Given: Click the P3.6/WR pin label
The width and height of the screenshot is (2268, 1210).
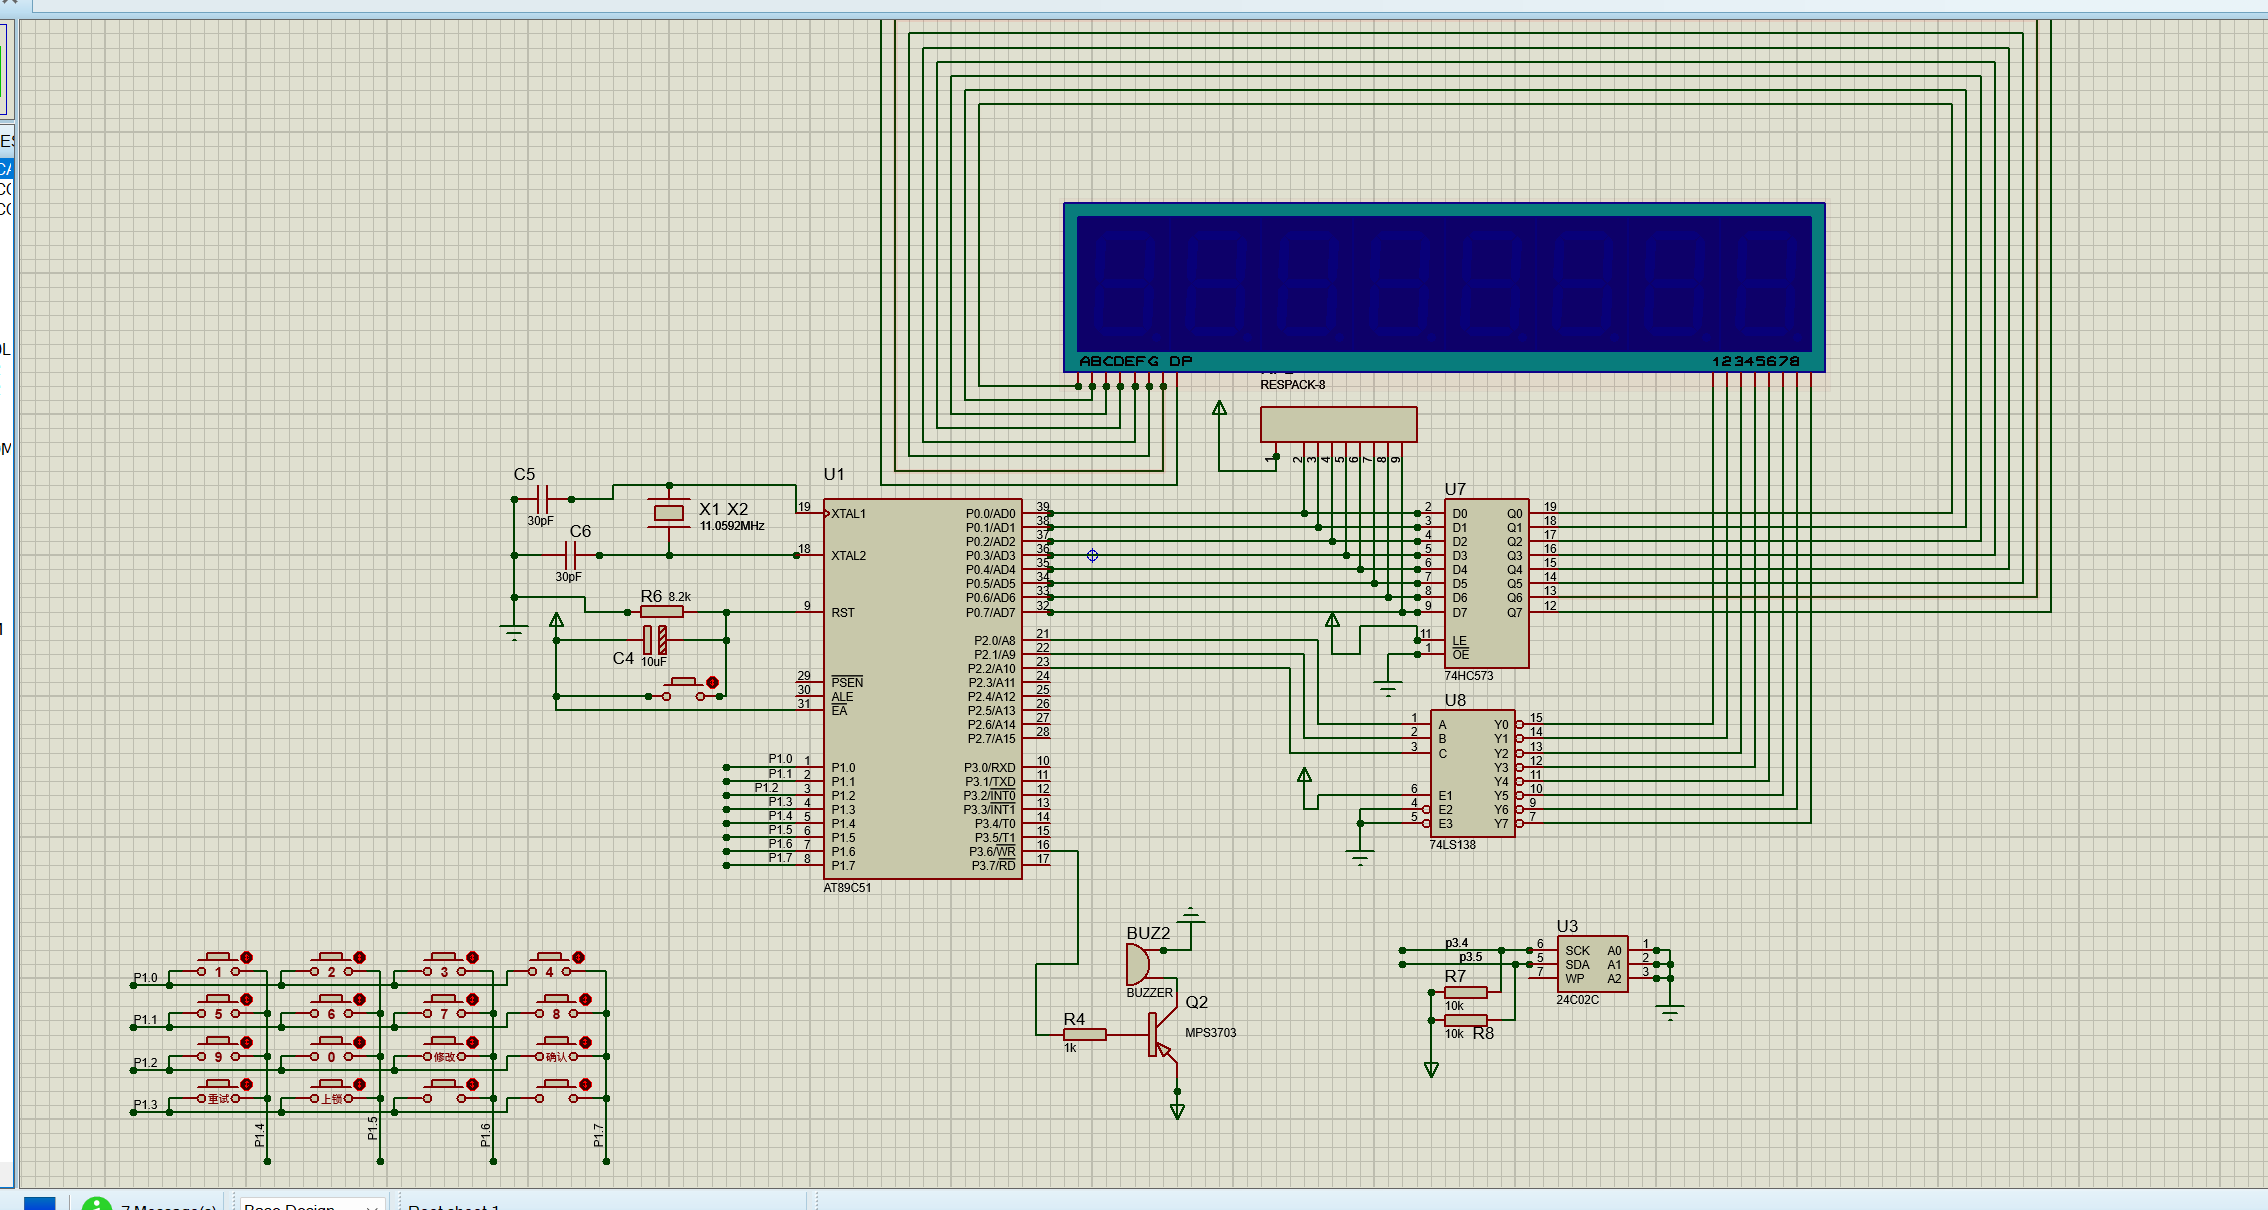Looking at the screenshot, I should [x=992, y=852].
